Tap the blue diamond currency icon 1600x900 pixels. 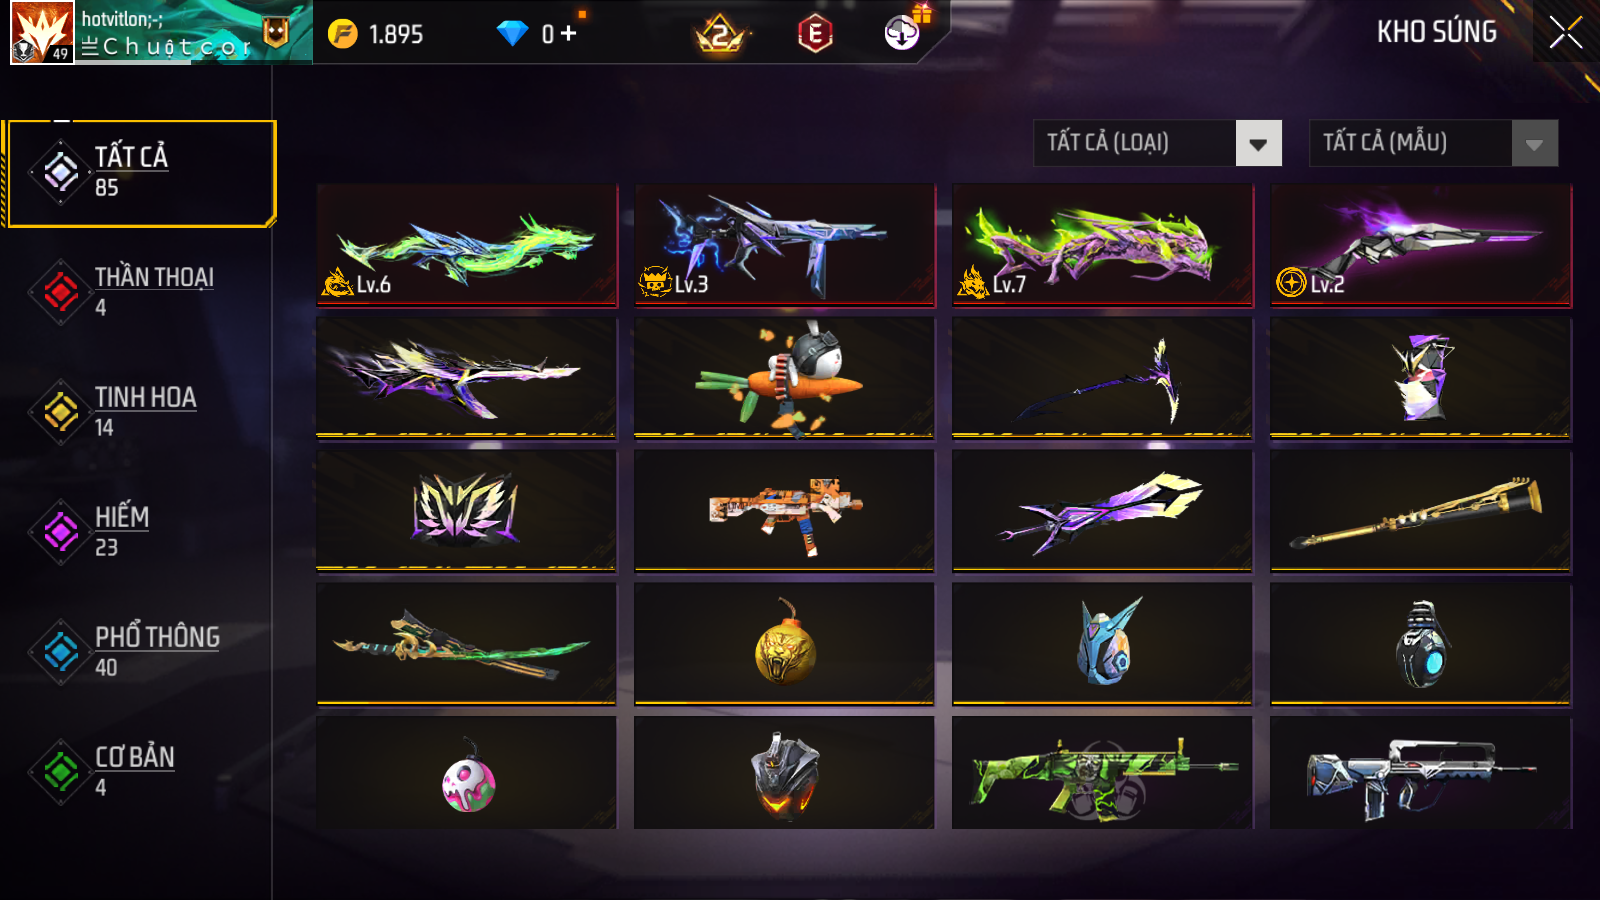coord(512,34)
